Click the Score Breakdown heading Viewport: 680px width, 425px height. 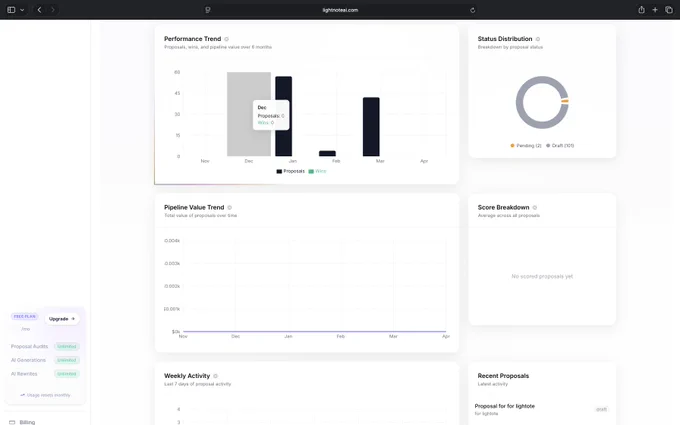click(x=503, y=208)
